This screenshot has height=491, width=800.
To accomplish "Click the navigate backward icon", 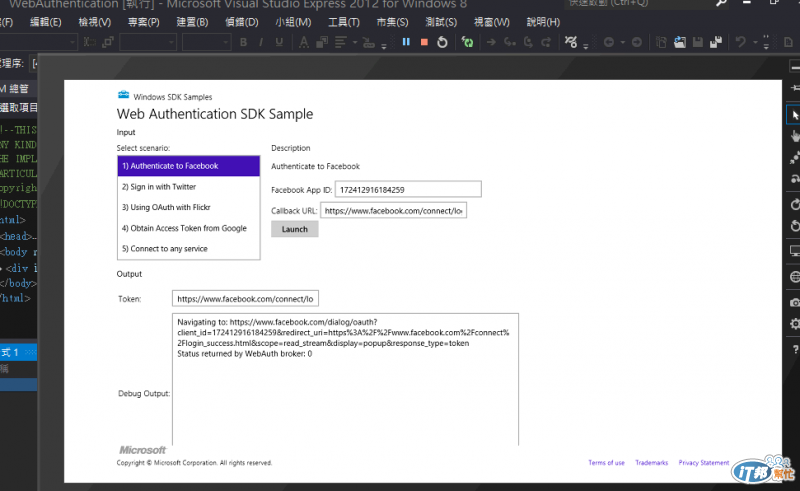I will (x=609, y=42).
